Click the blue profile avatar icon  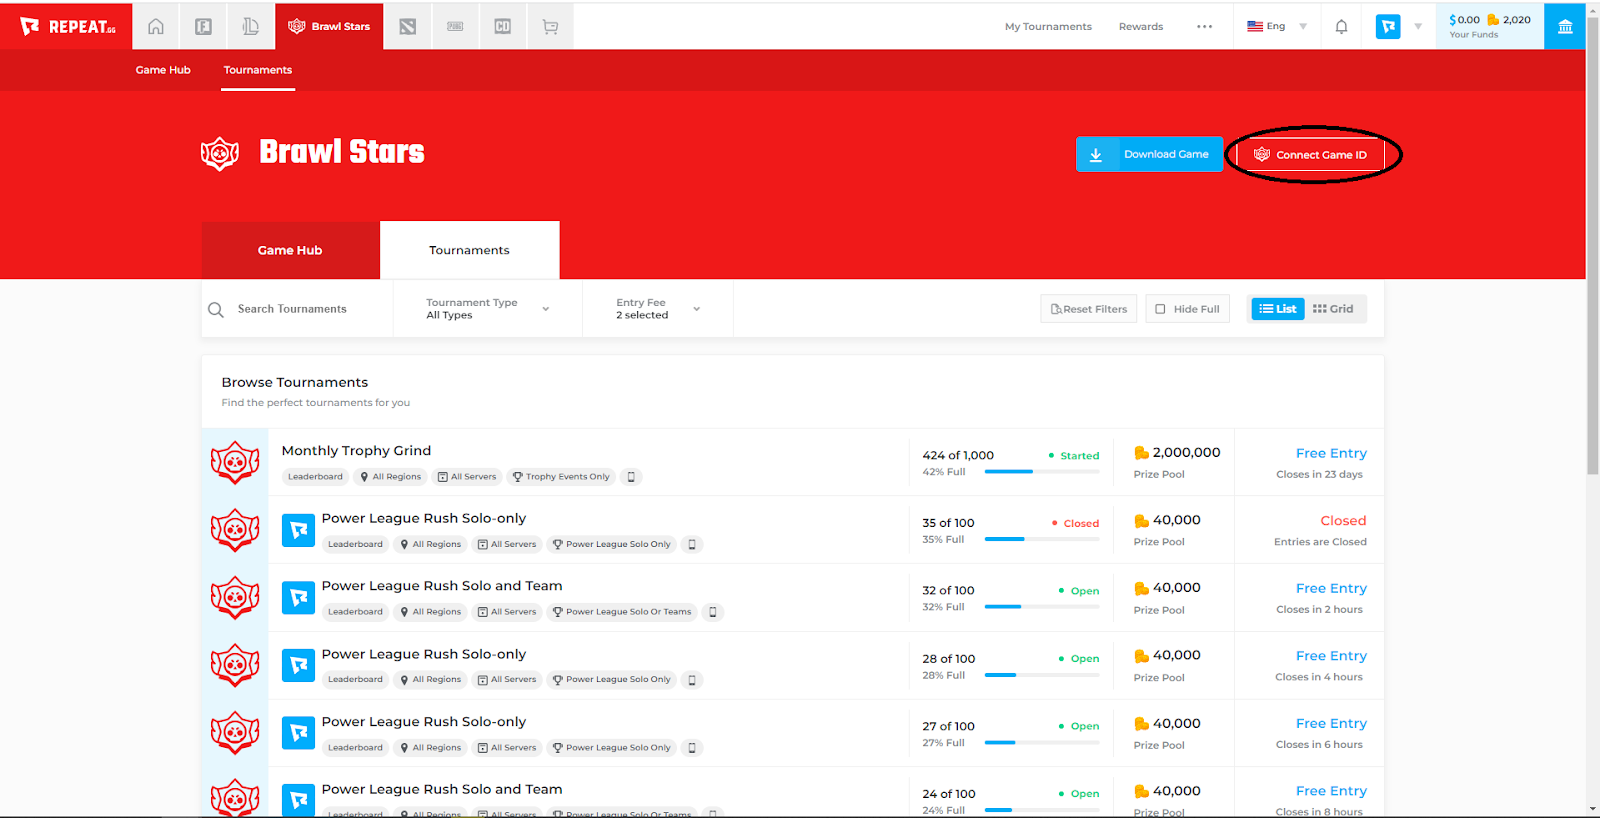(x=1388, y=27)
